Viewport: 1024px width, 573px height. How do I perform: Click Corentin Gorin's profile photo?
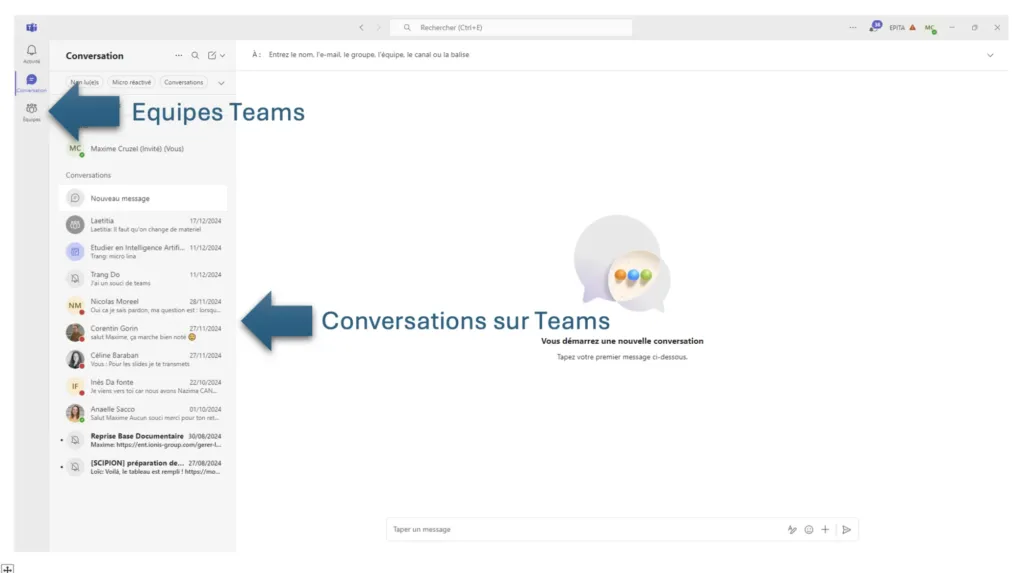75,332
